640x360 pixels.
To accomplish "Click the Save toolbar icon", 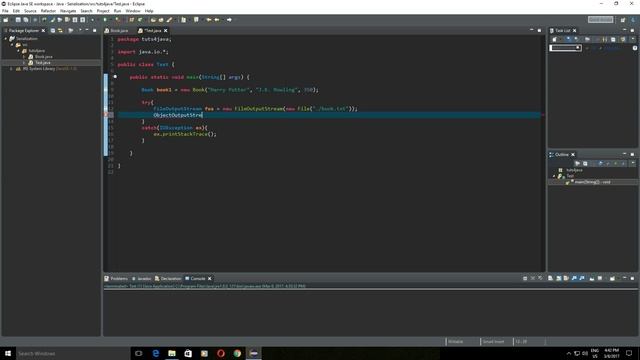I will tap(18, 20).
